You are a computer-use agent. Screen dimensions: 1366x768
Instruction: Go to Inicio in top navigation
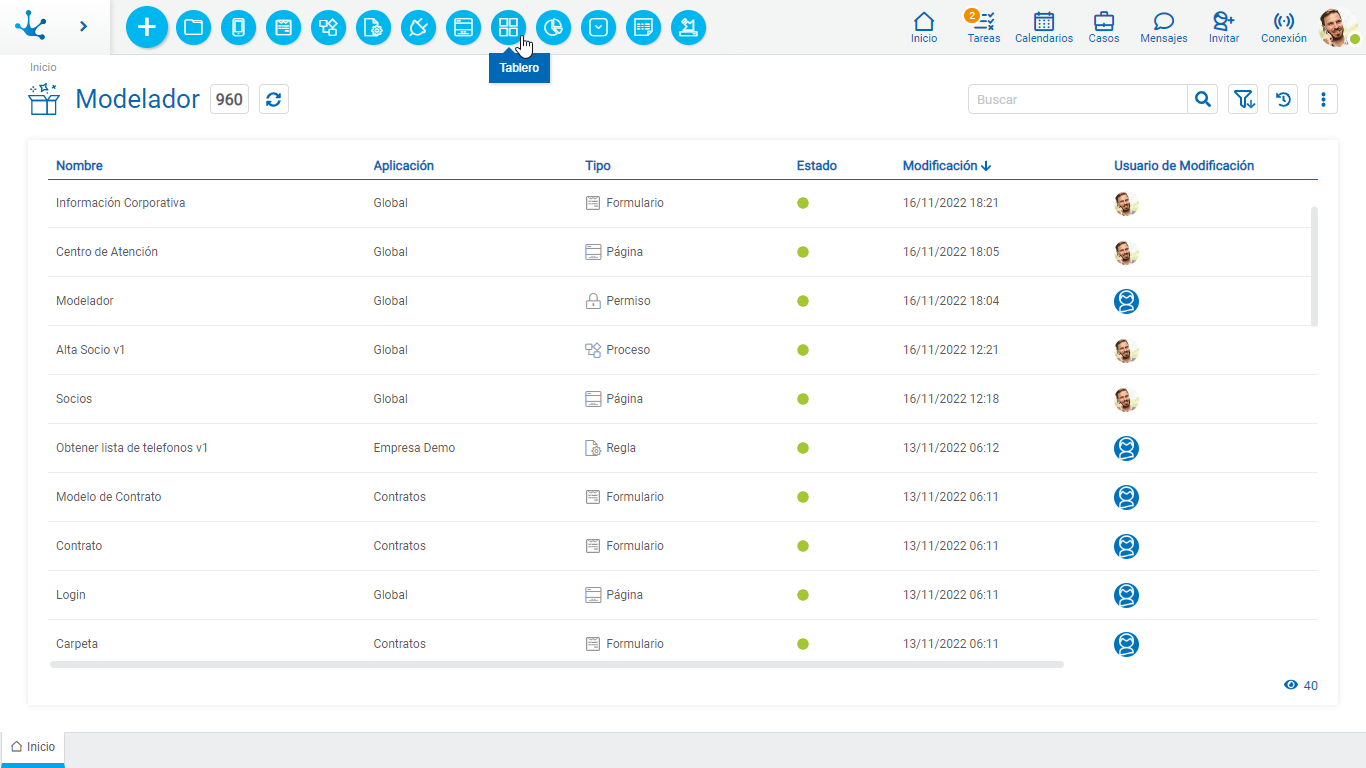pyautogui.click(x=924, y=28)
